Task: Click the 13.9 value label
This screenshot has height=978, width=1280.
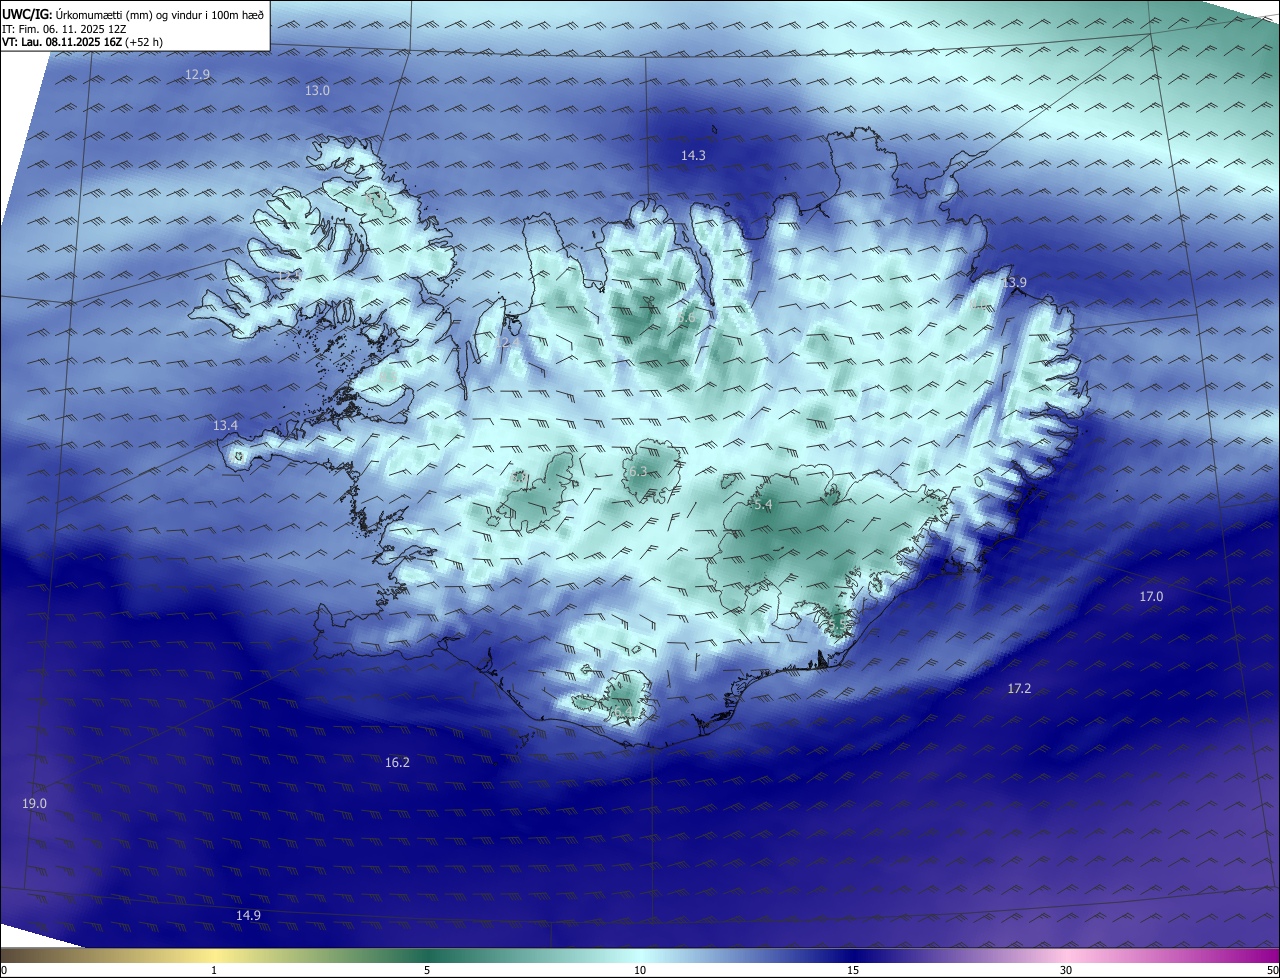Action: (x=1014, y=283)
